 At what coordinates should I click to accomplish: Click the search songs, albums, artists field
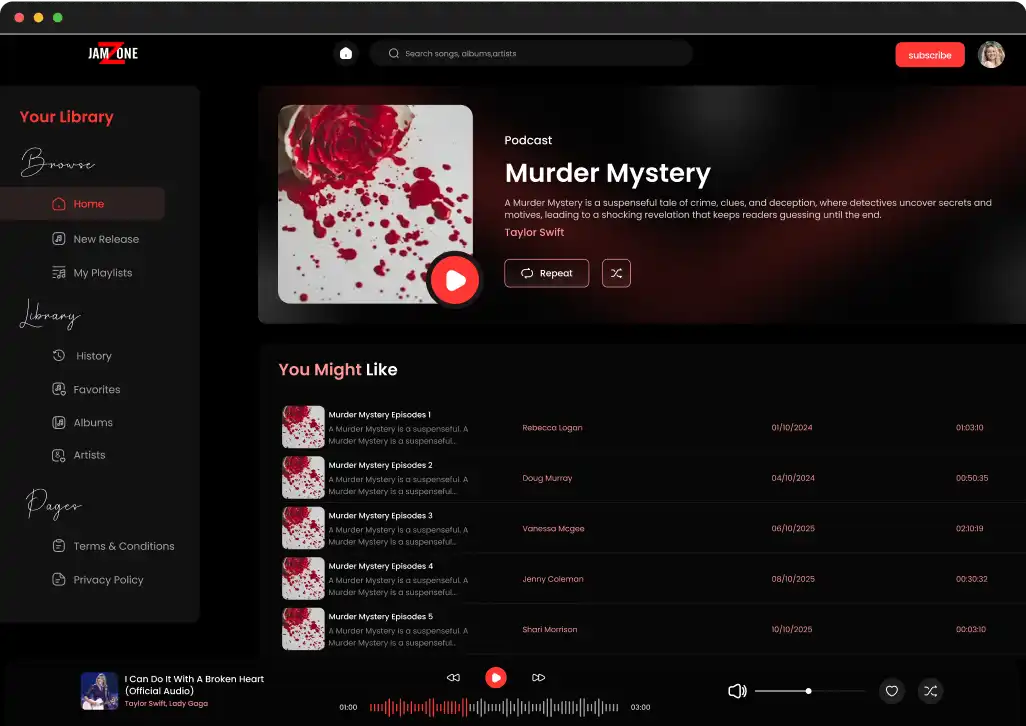tap(531, 54)
